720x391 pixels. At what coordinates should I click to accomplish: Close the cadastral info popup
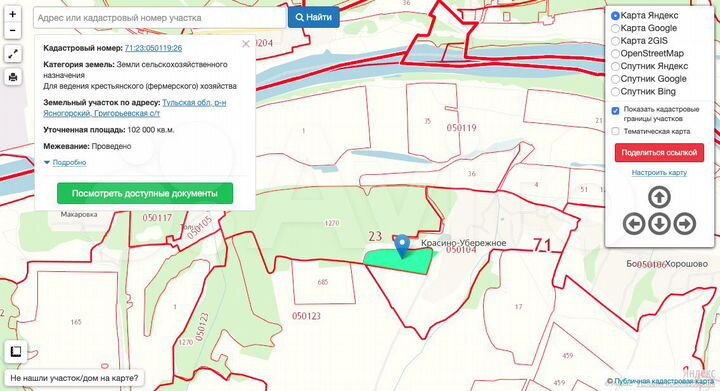[246, 44]
